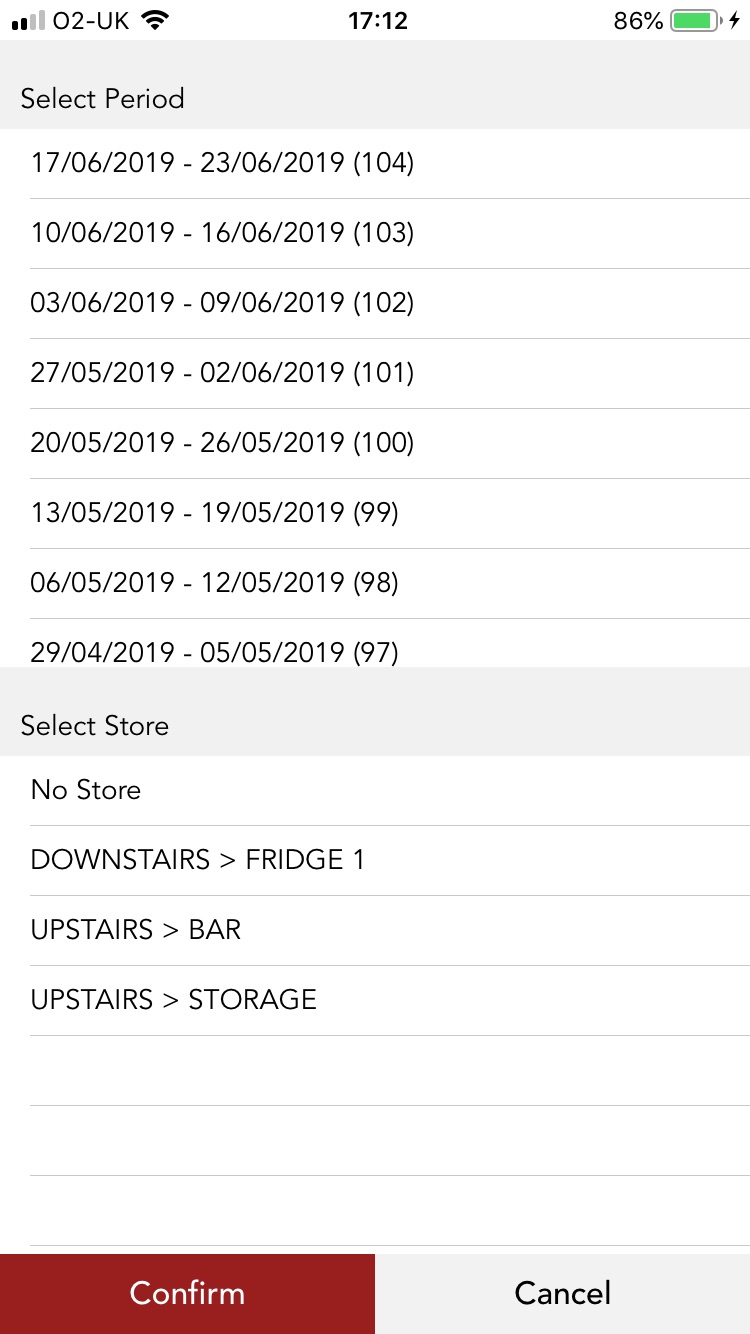This screenshot has height=1334, width=750.
Task: Select period 10/06/2019 - 16/06/2019 (103)
Action: click(222, 233)
